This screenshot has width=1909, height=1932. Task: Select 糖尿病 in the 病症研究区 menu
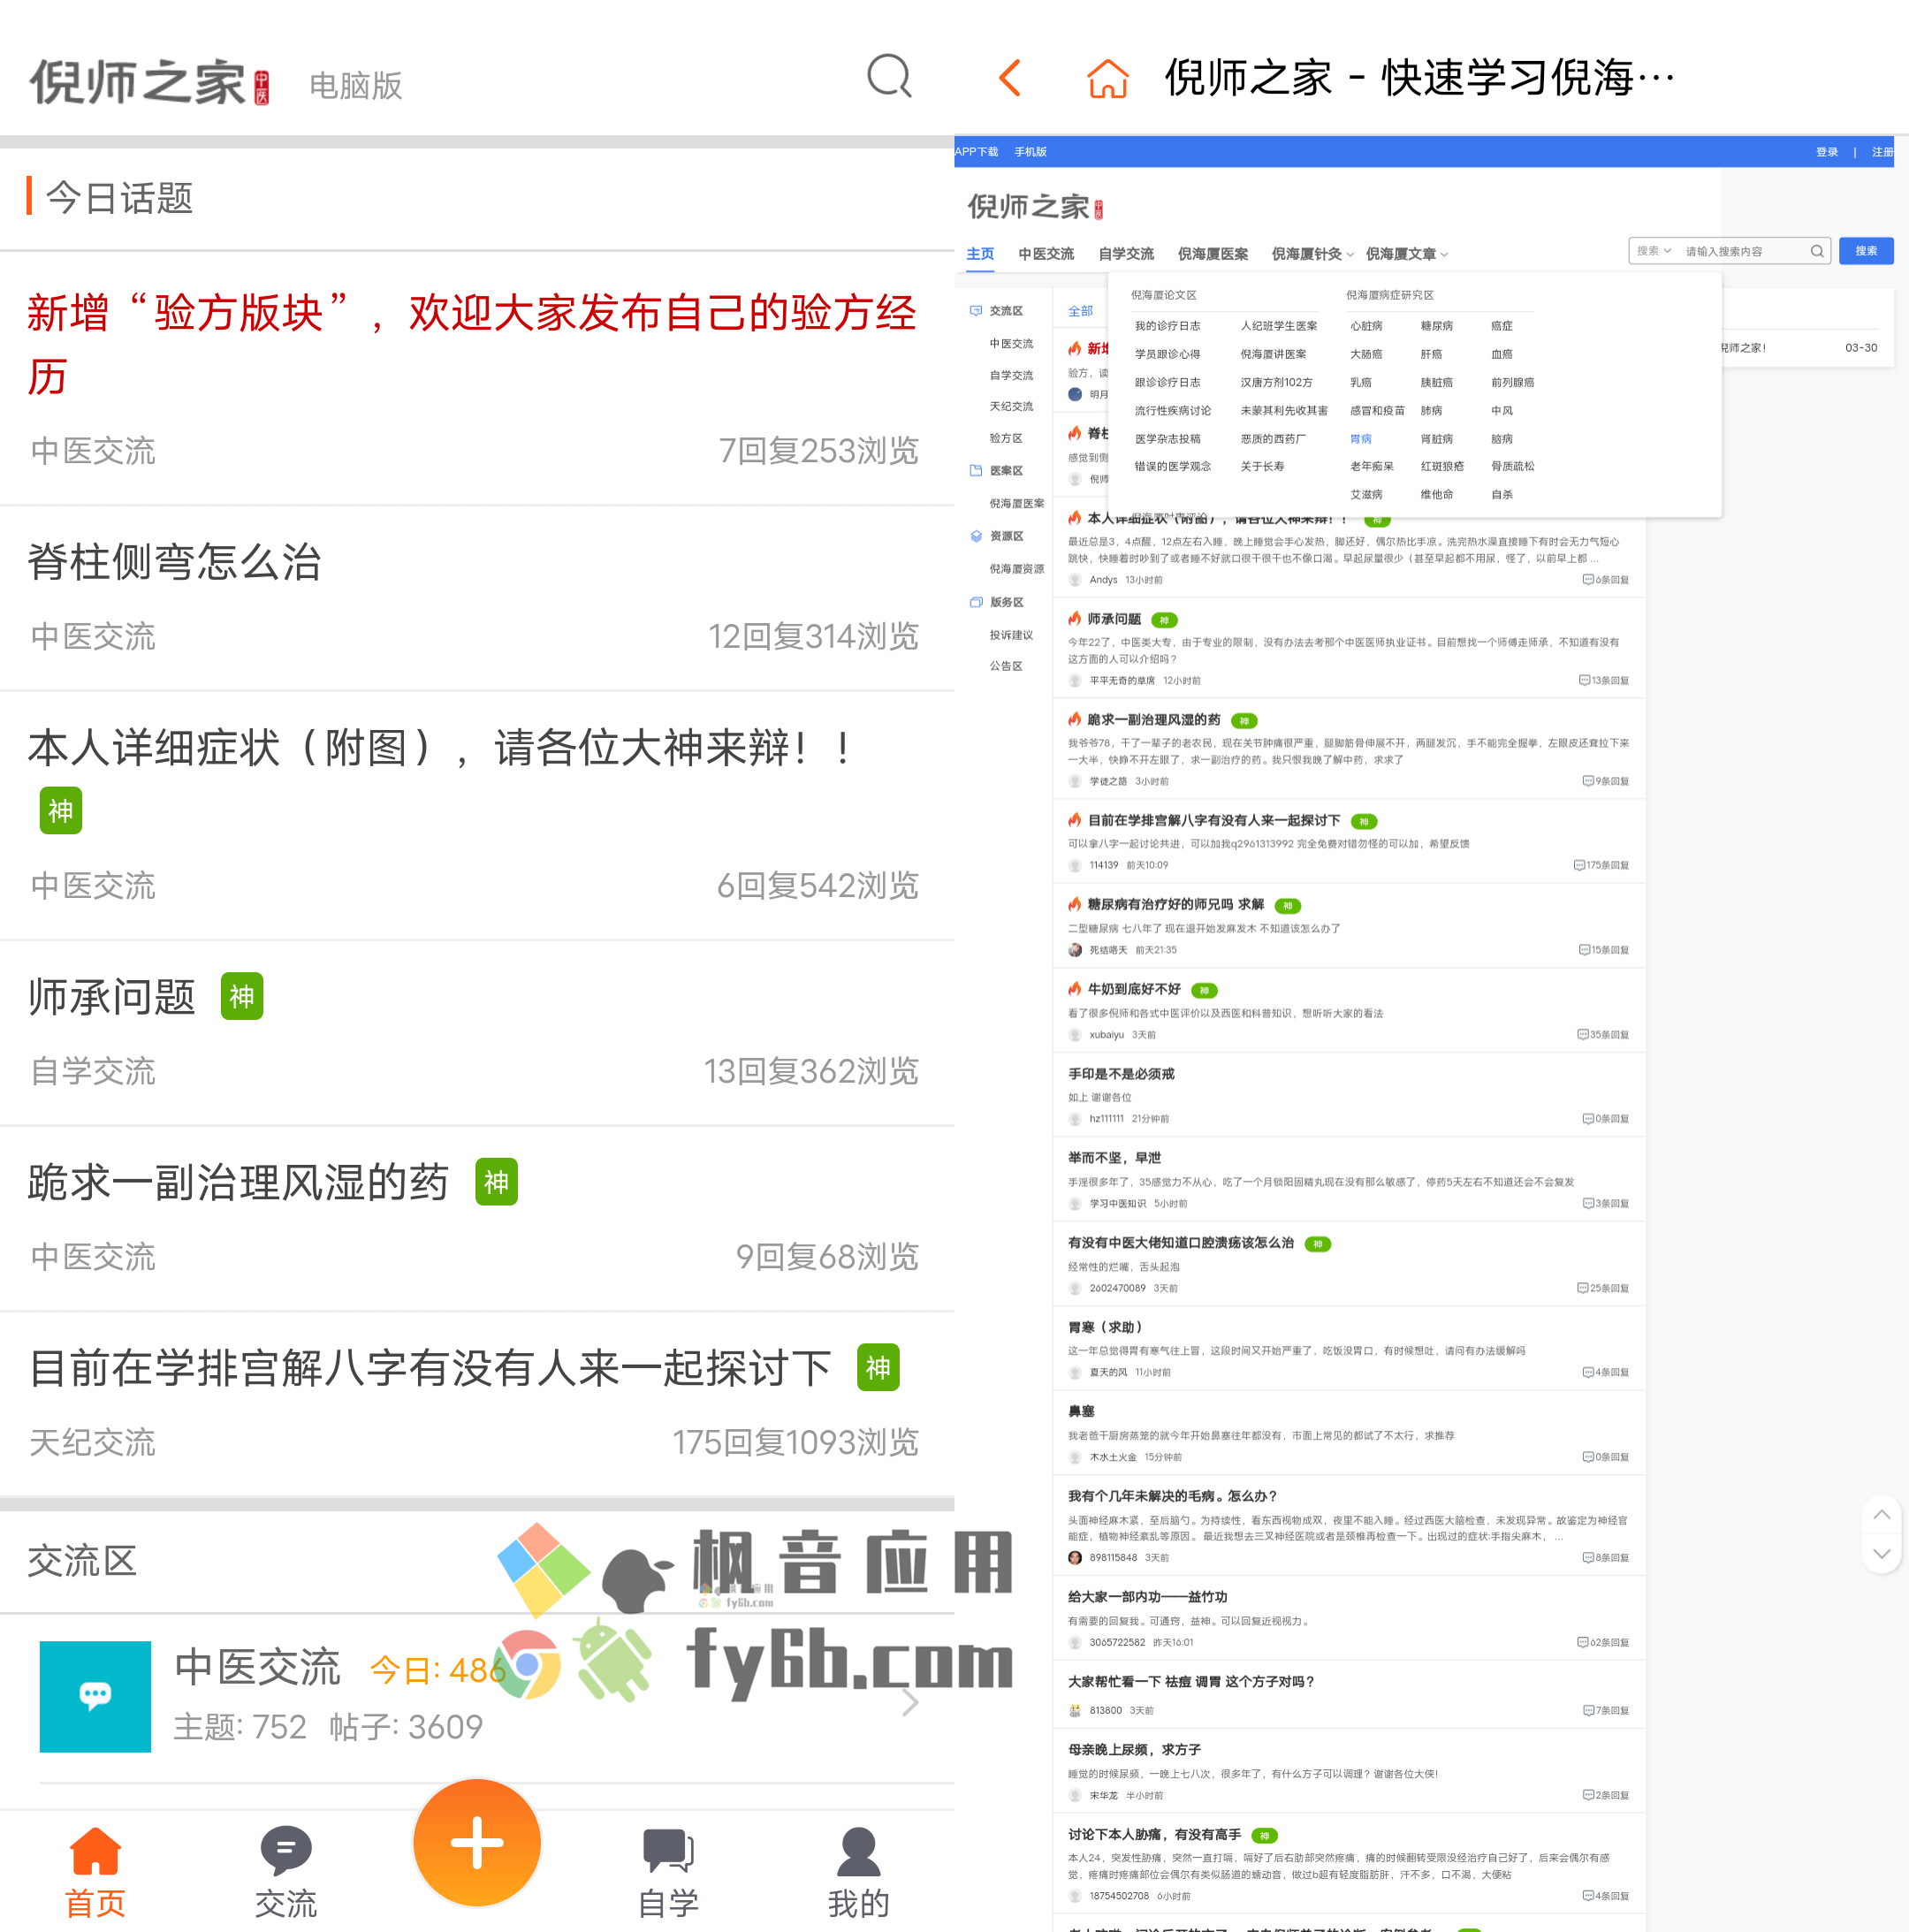coord(1436,326)
